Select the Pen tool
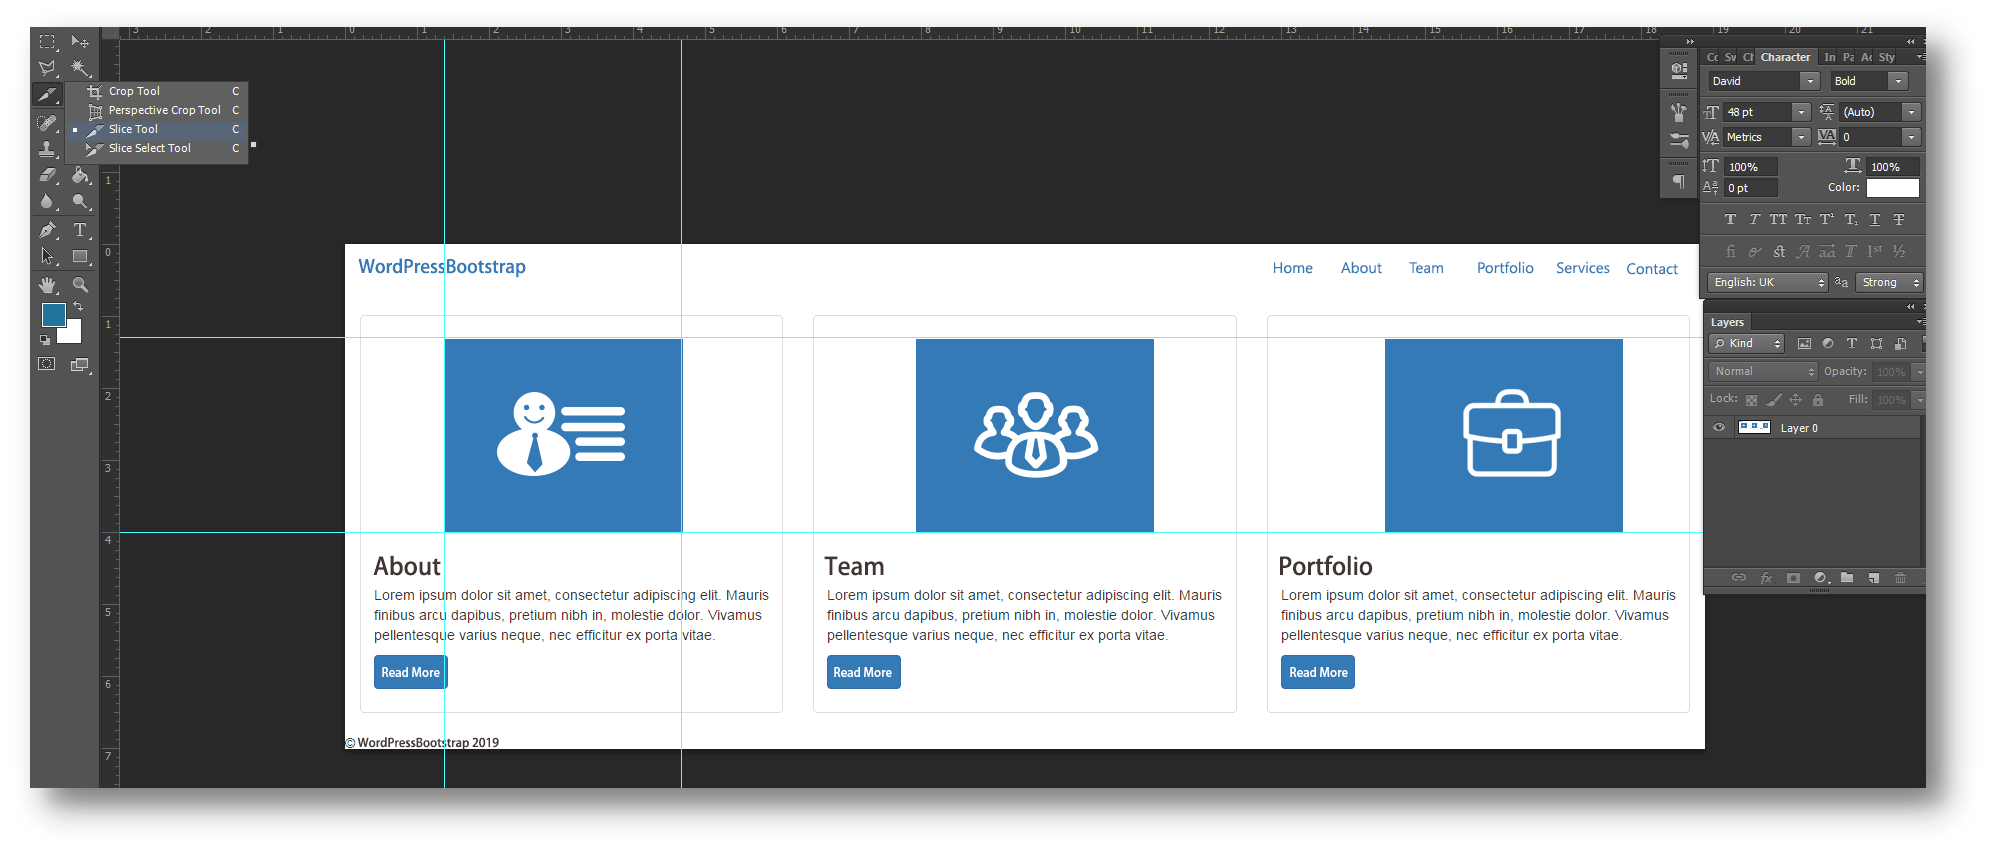Viewport: 1996px width, 852px height. click(47, 230)
